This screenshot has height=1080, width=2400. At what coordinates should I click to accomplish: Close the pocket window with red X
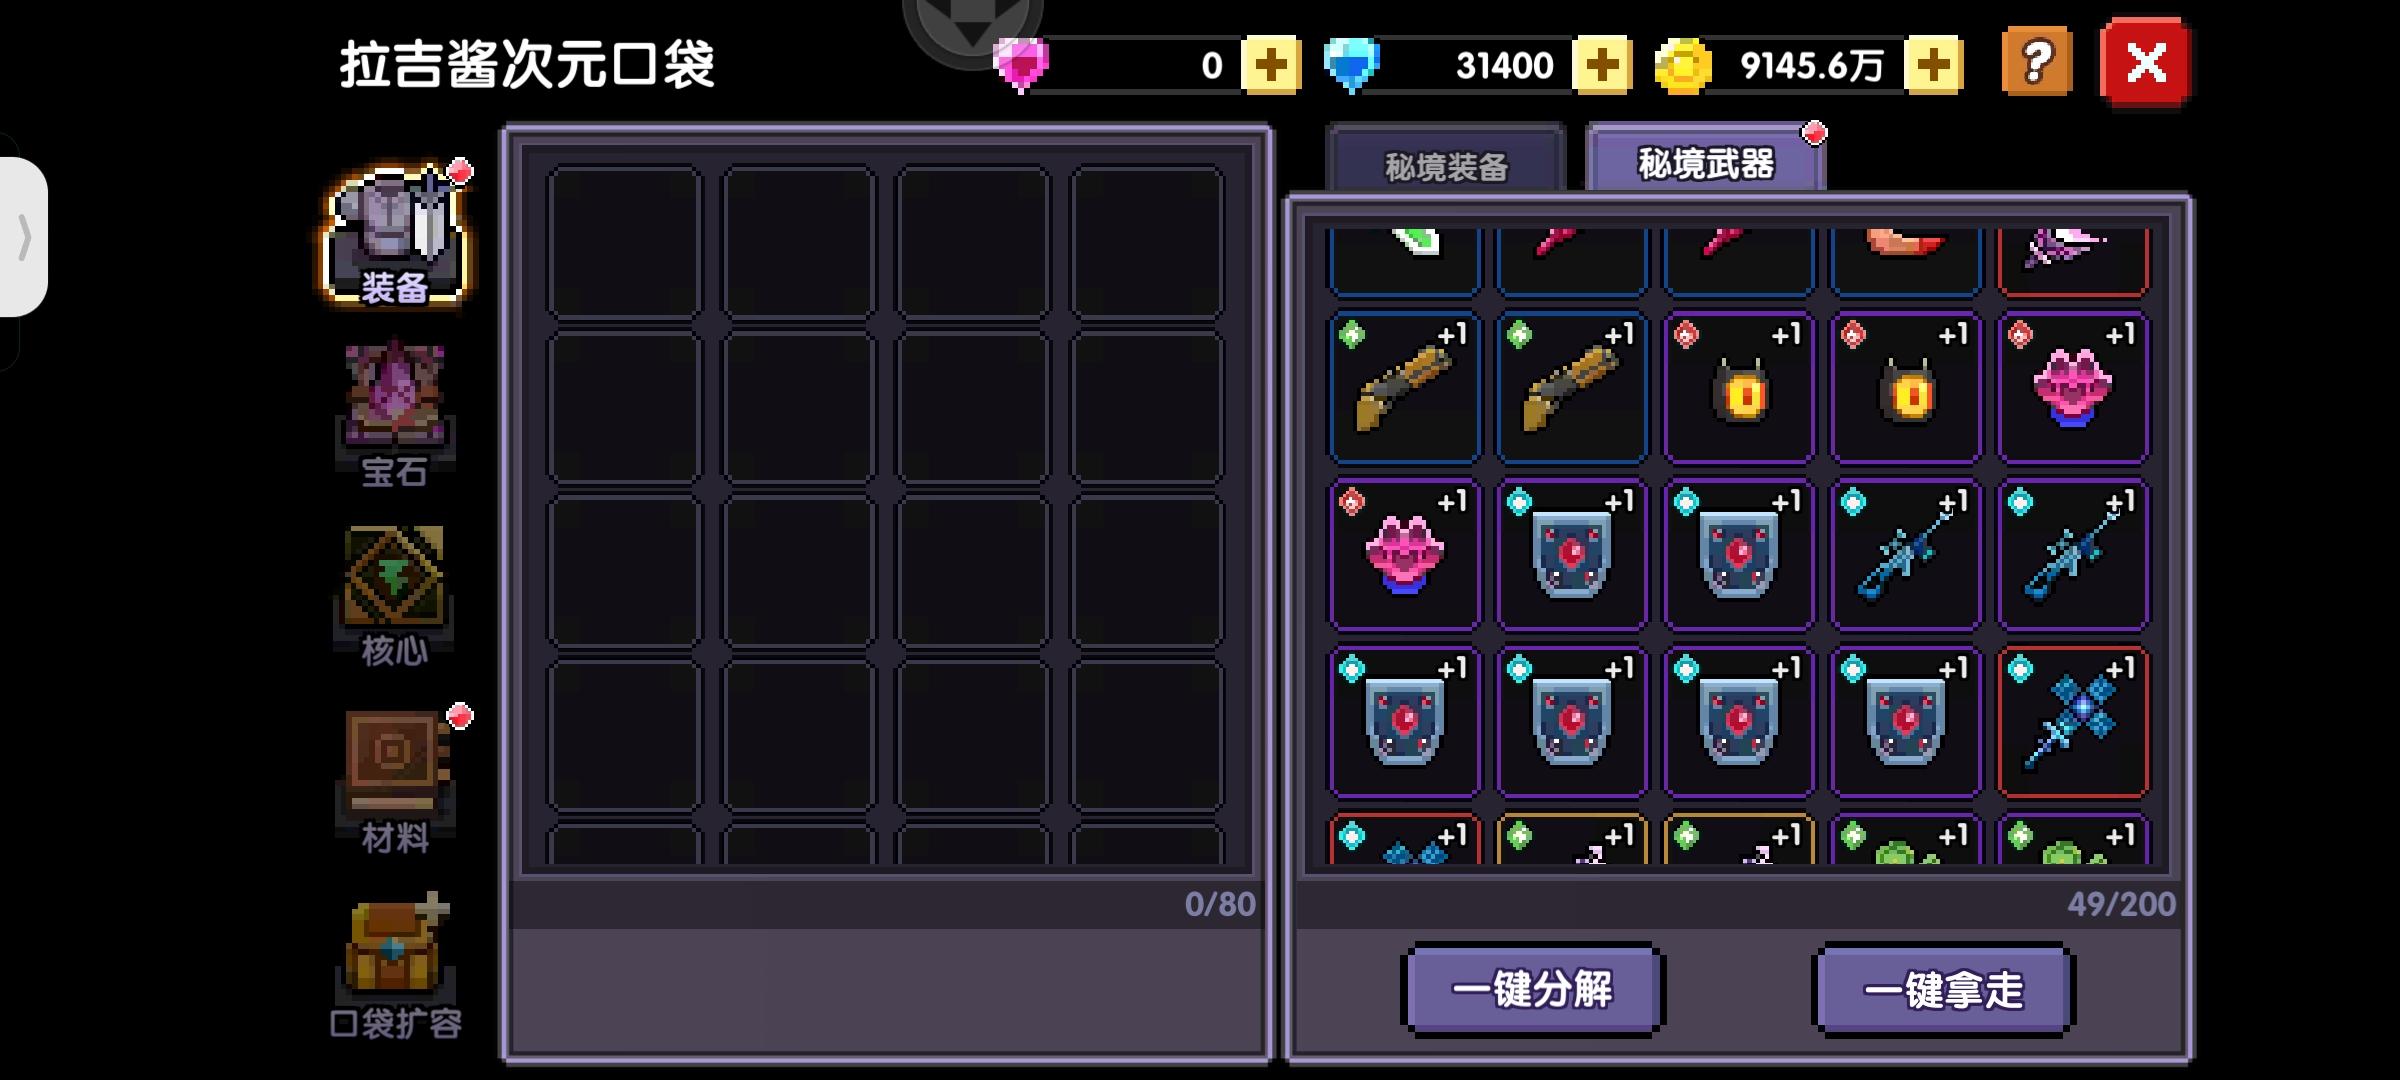tap(2146, 63)
